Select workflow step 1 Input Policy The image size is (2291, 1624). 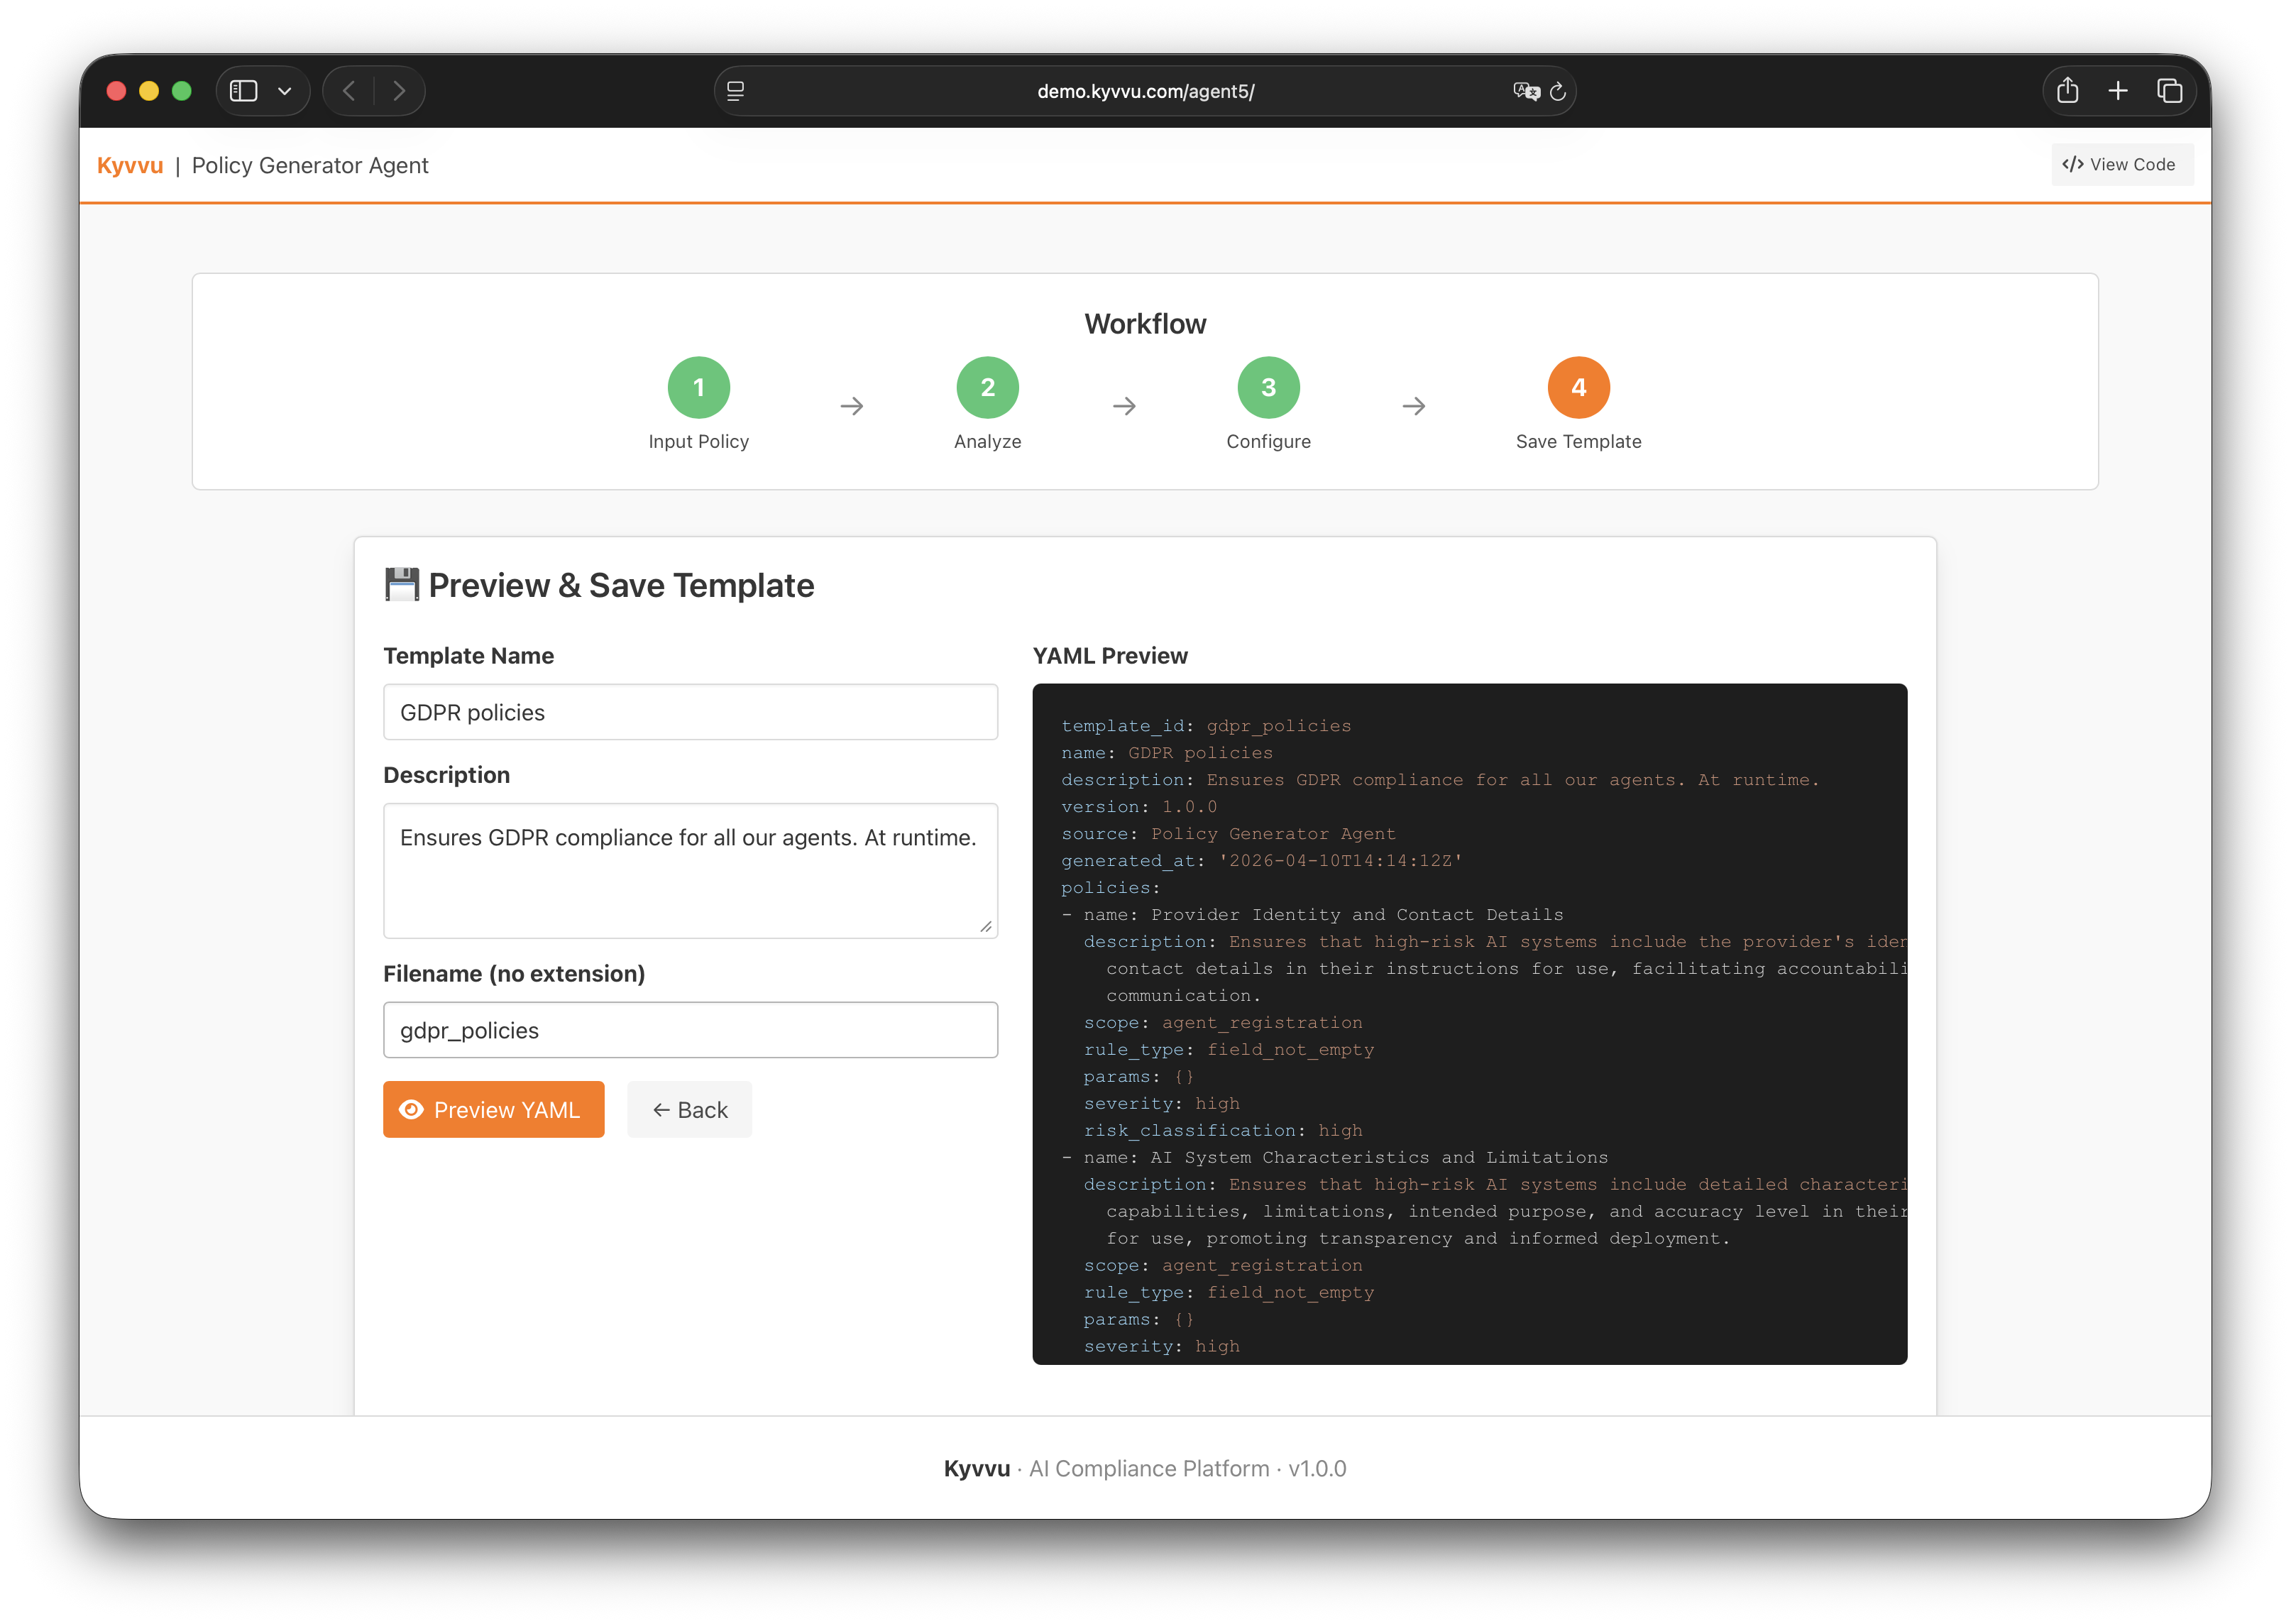pos(698,387)
